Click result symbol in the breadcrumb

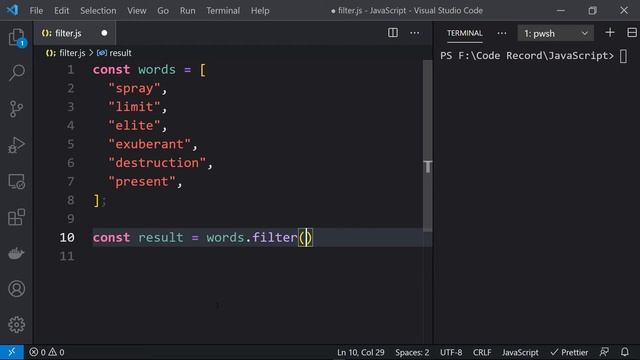[120, 53]
